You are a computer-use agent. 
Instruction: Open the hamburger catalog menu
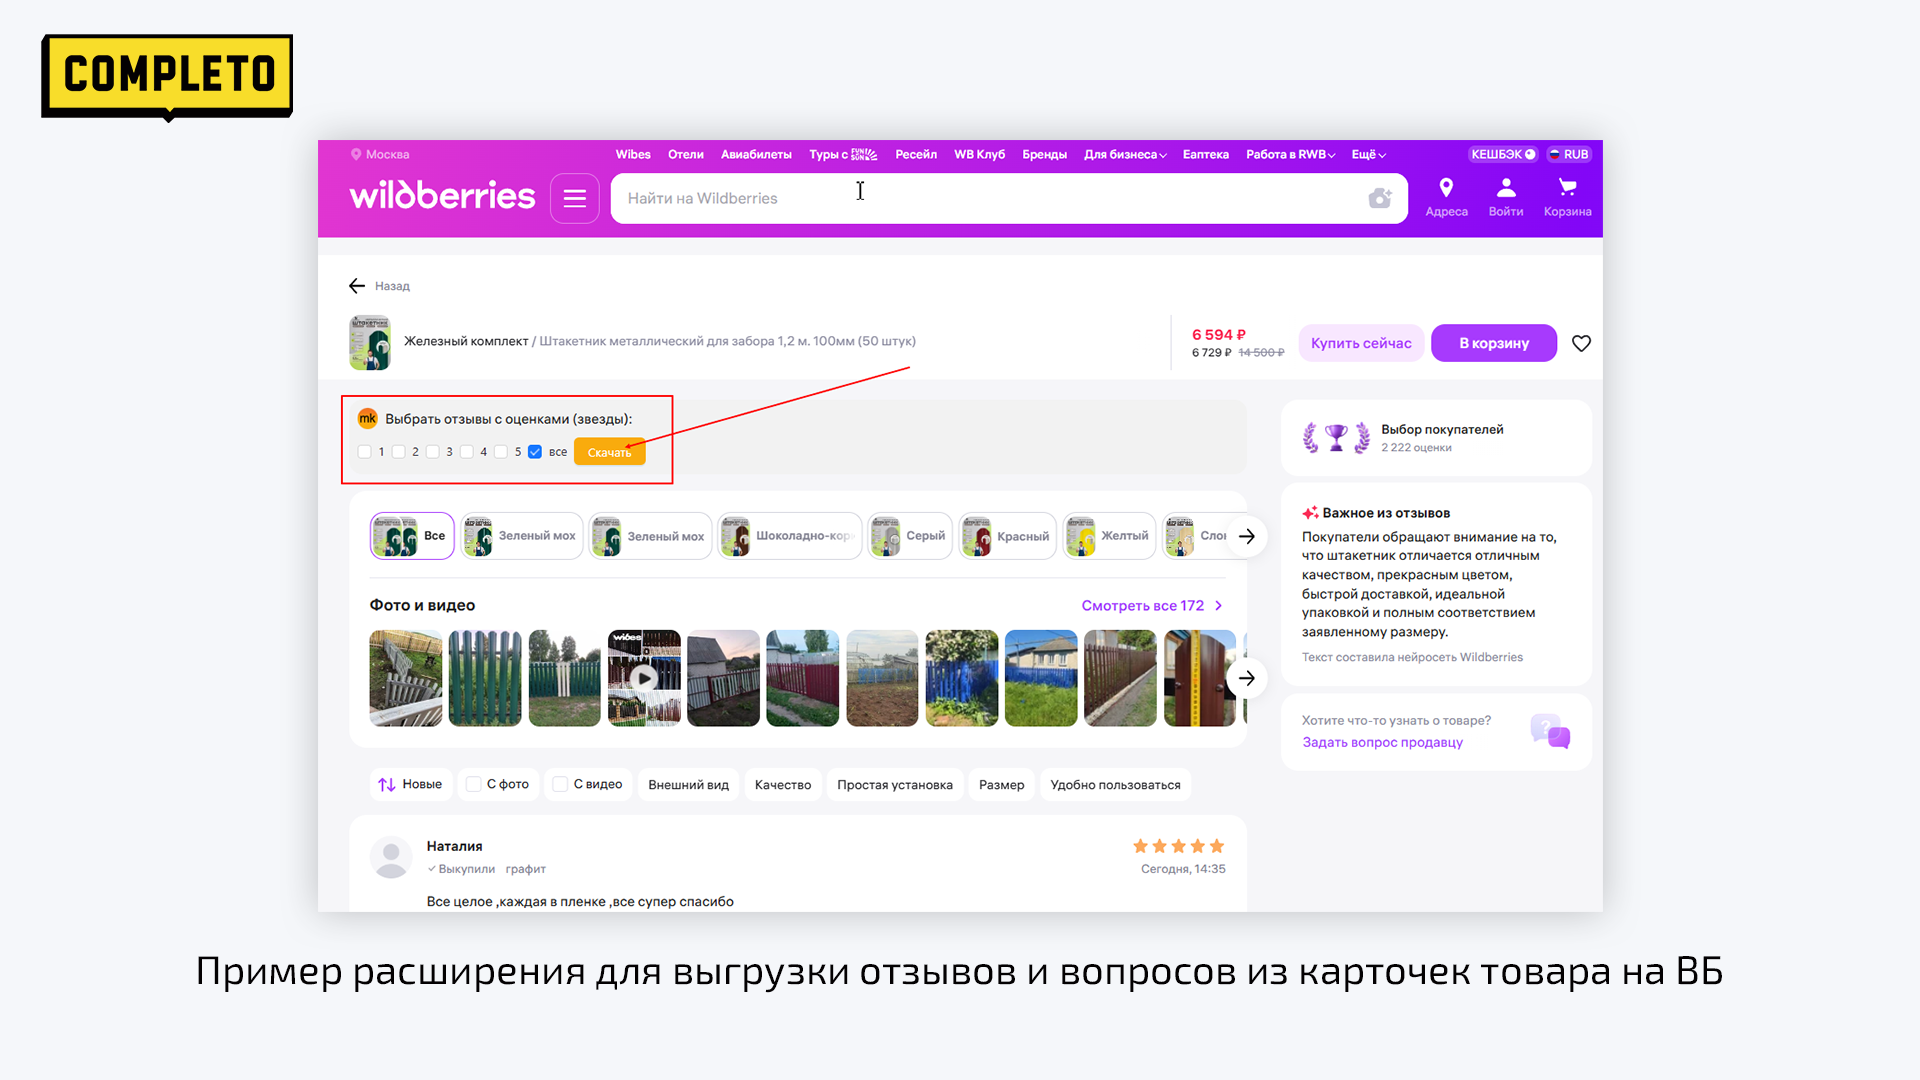point(574,198)
